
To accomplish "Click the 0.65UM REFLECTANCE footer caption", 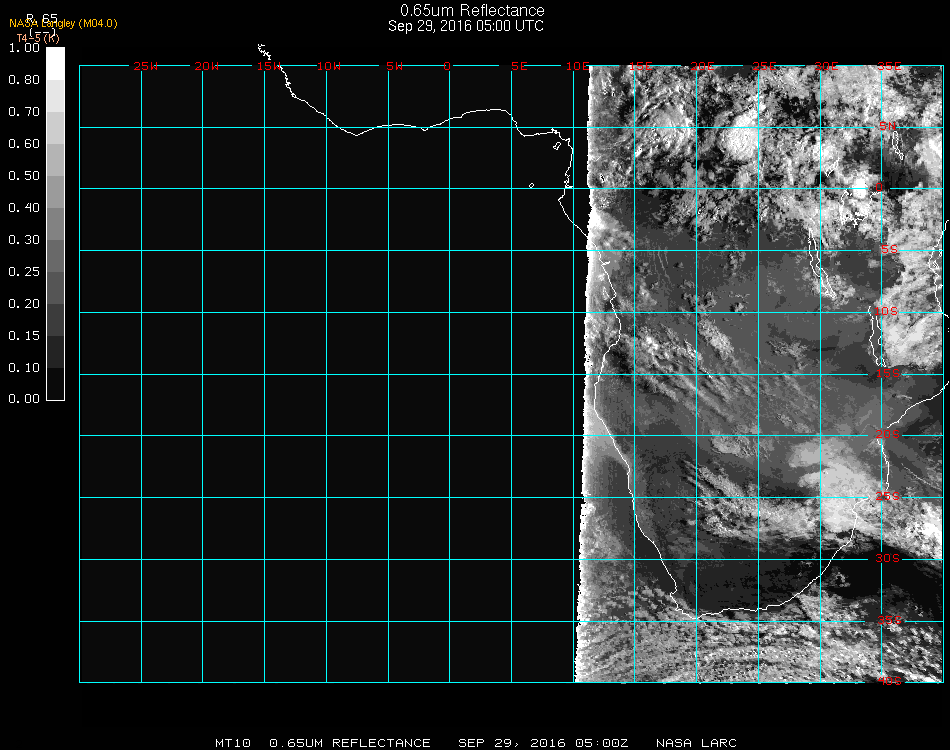I will [x=350, y=743].
